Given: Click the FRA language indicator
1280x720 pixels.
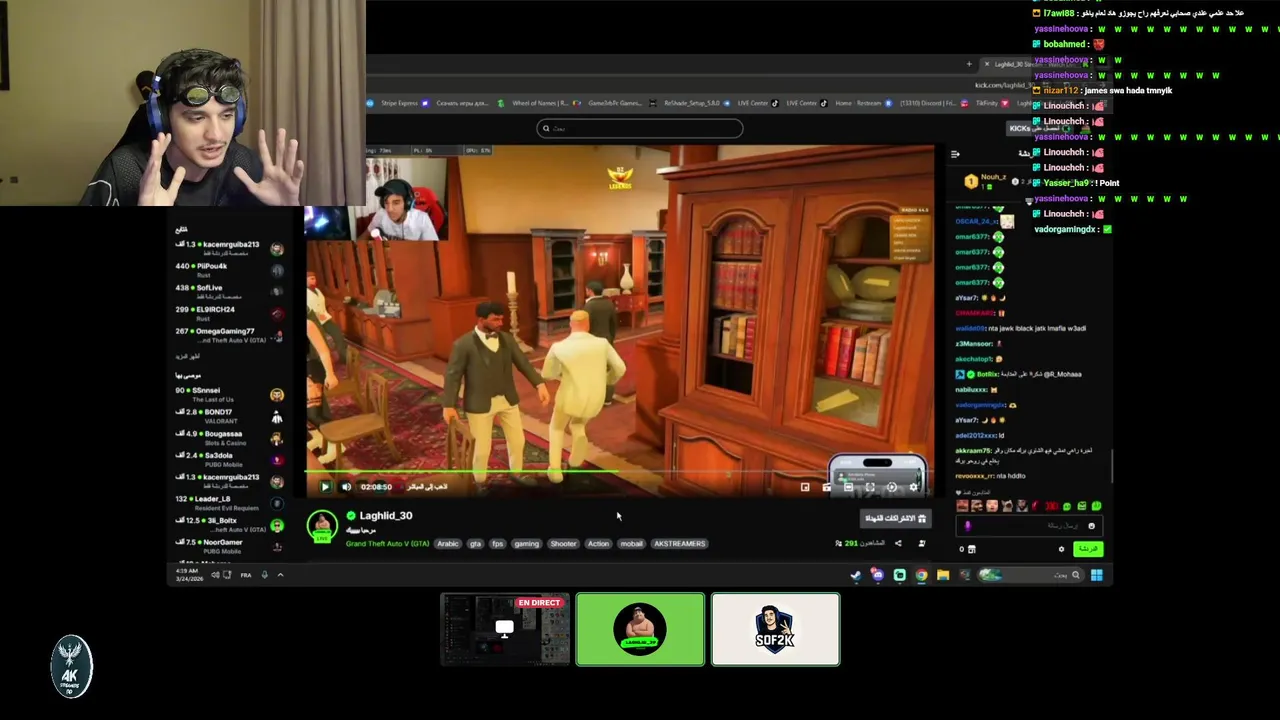Looking at the screenshot, I should click(x=246, y=575).
